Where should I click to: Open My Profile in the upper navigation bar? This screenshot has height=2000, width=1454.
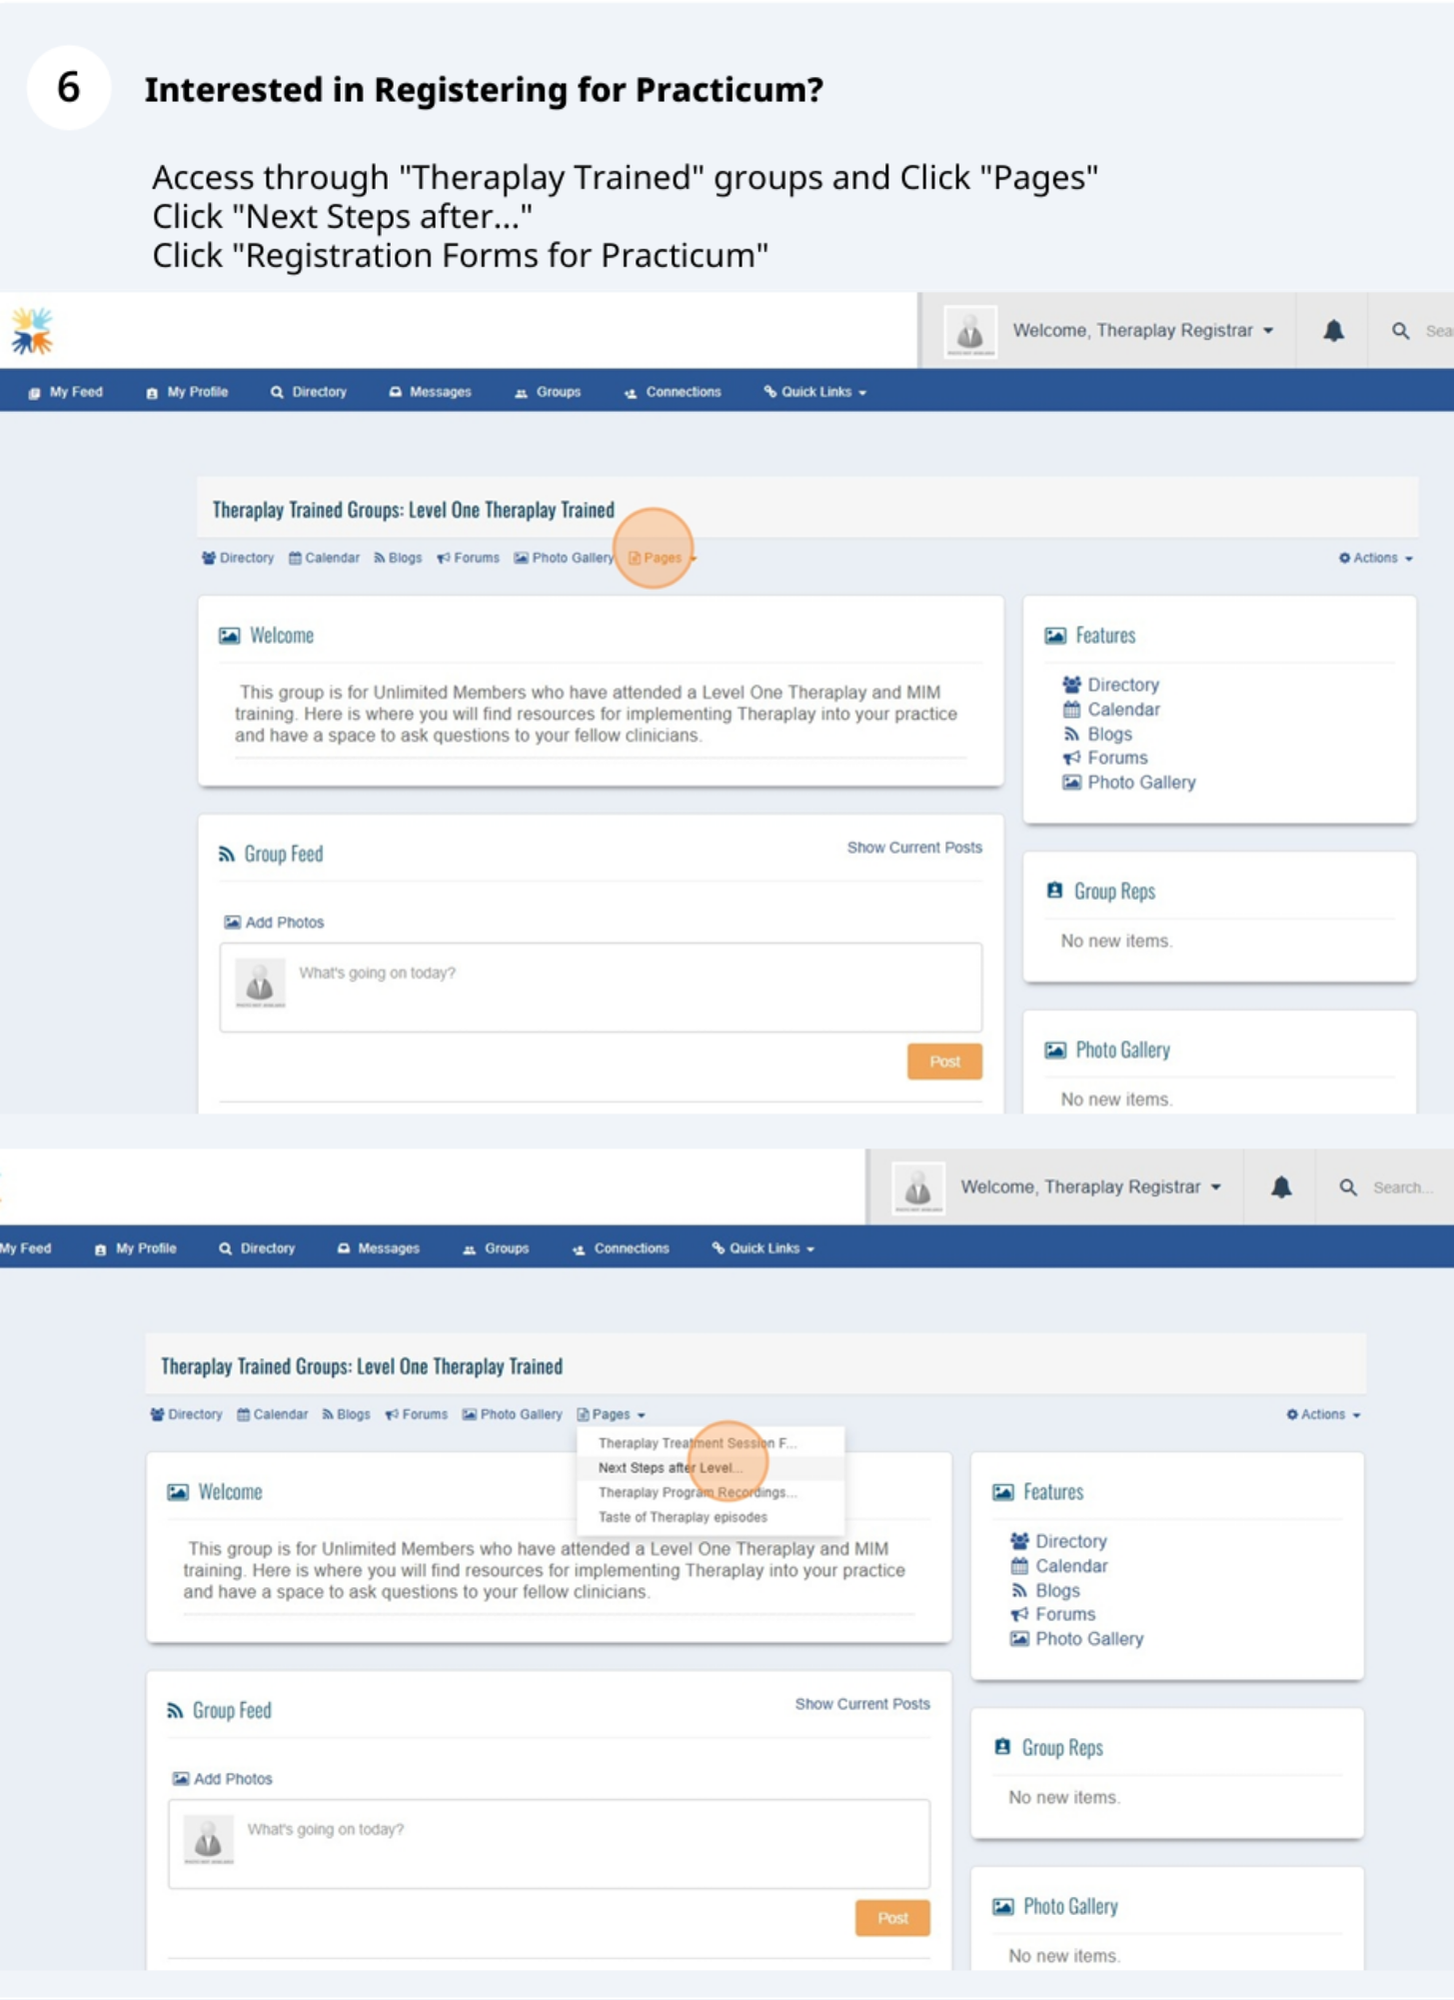187,392
